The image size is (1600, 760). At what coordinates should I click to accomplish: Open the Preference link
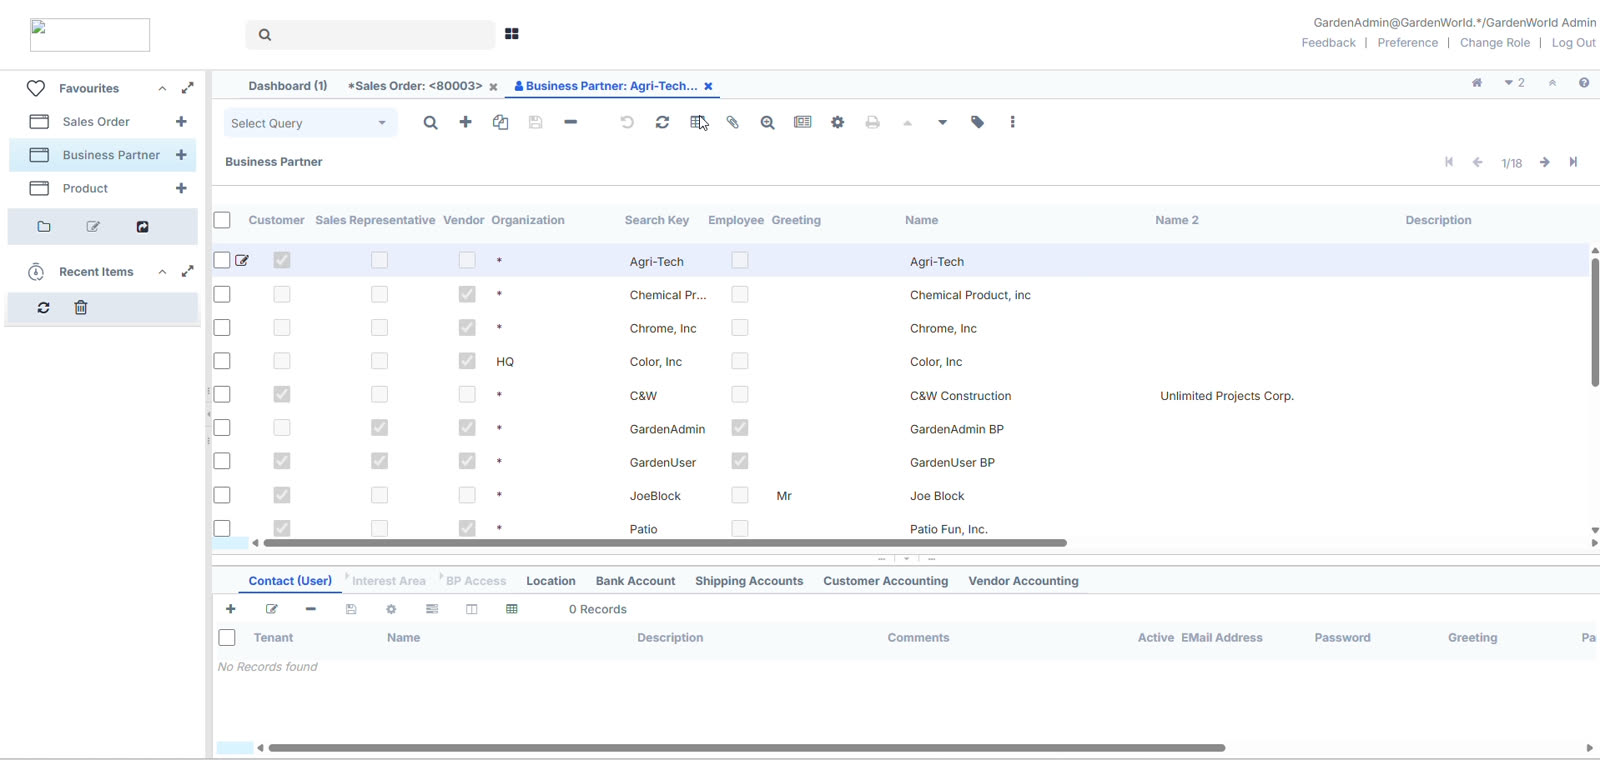click(x=1407, y=43)
